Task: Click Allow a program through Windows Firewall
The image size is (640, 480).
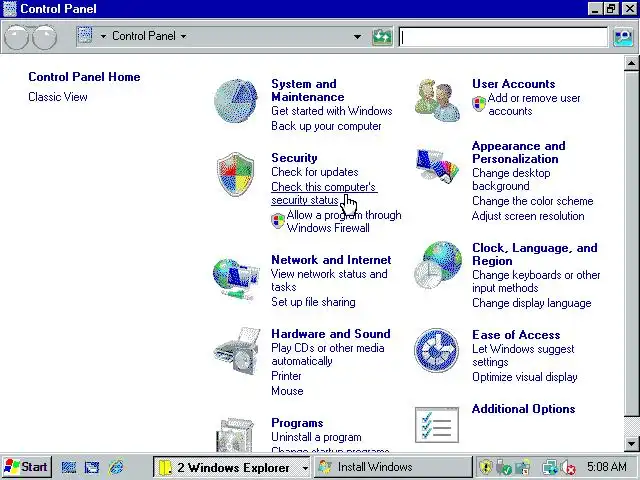Action: tap(344, 222)
